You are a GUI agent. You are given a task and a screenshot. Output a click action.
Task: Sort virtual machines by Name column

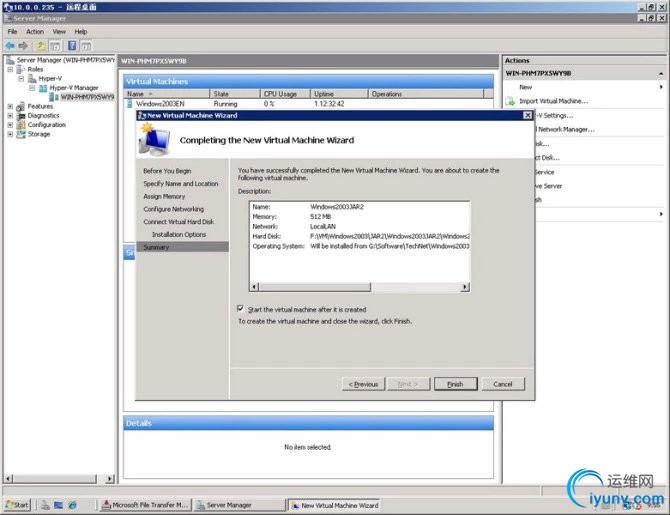[167, 94]
